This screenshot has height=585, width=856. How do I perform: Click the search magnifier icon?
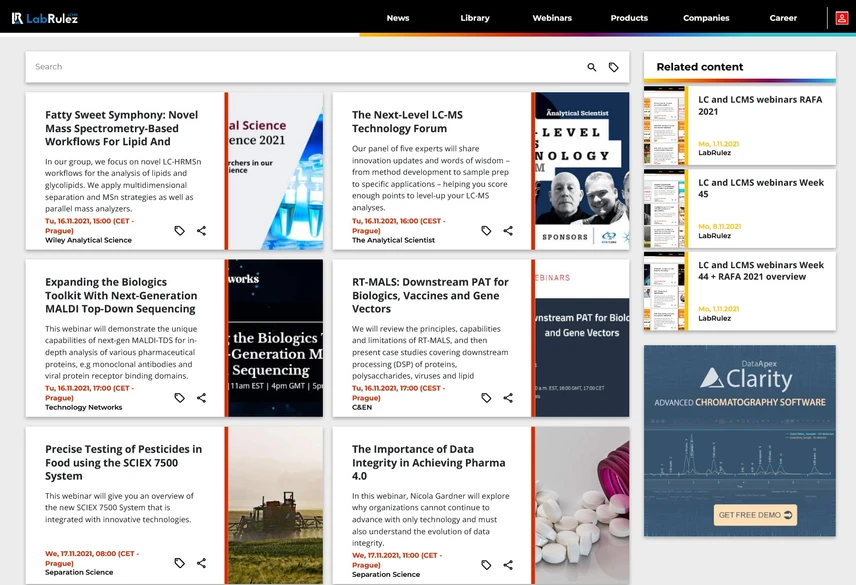click(592, 67)
